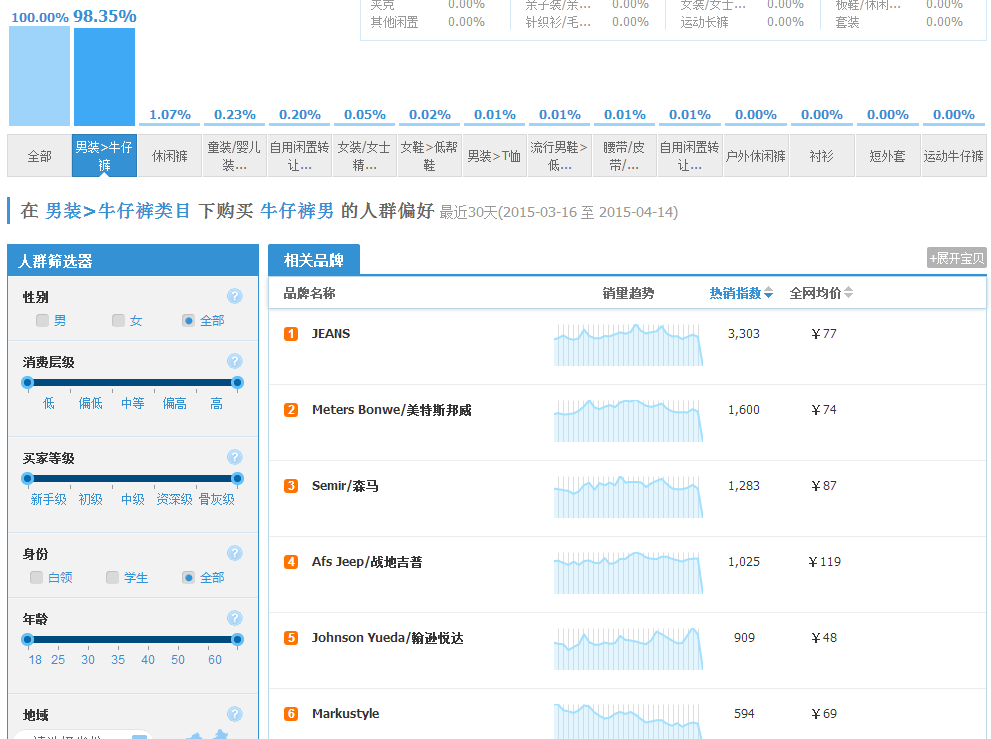Click the 1.07% value above 休闲裤
This screenshot has height=739, width=991.
pos(170,114)
